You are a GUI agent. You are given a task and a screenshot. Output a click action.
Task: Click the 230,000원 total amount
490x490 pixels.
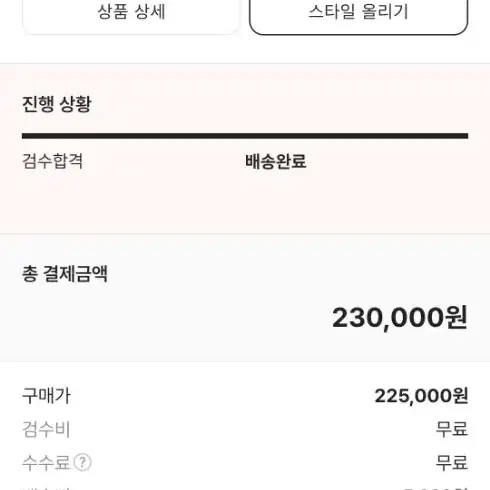point(400,318)
